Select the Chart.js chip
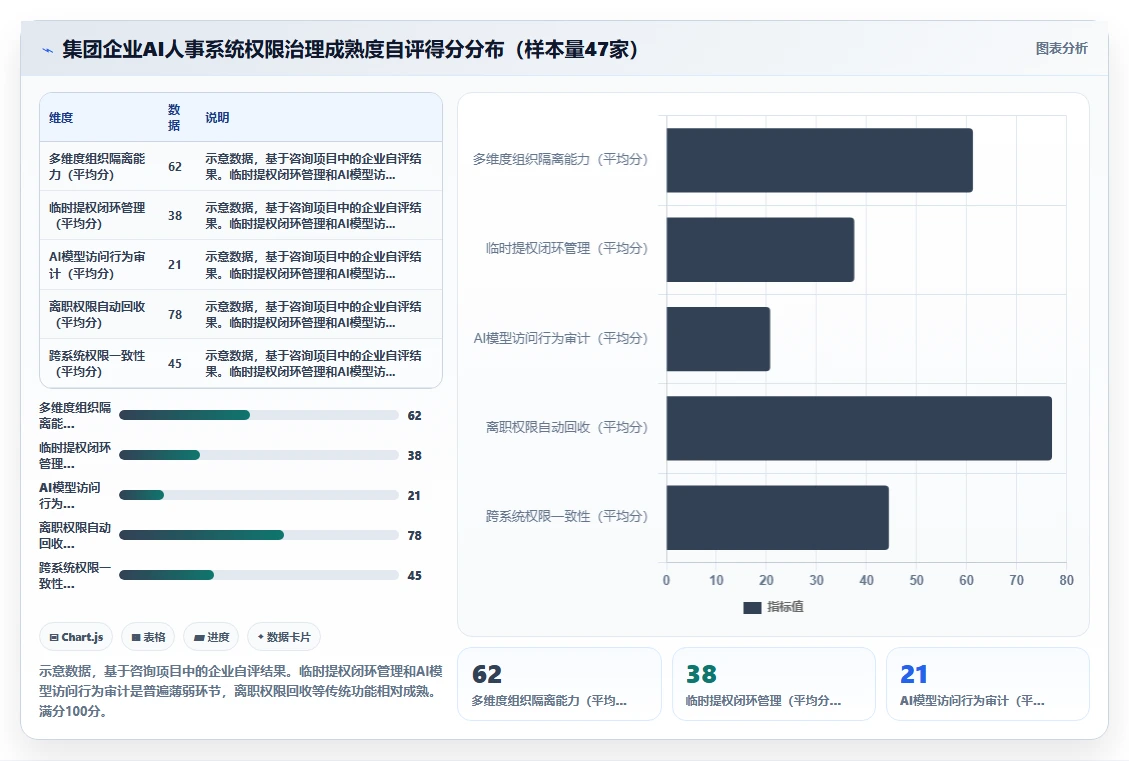The image size is (1129, 761). click(x=76, y=637)
